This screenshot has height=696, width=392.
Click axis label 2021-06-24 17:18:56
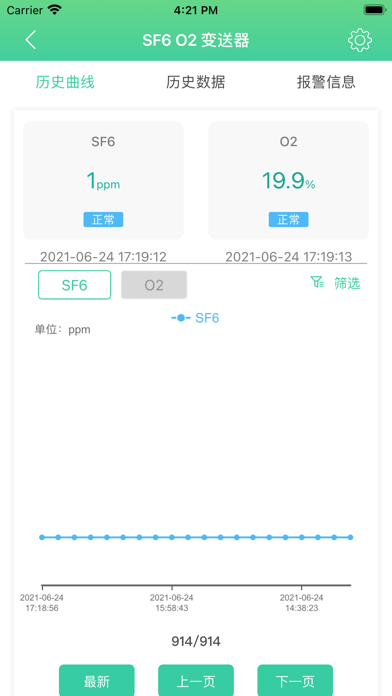(42, 603)
